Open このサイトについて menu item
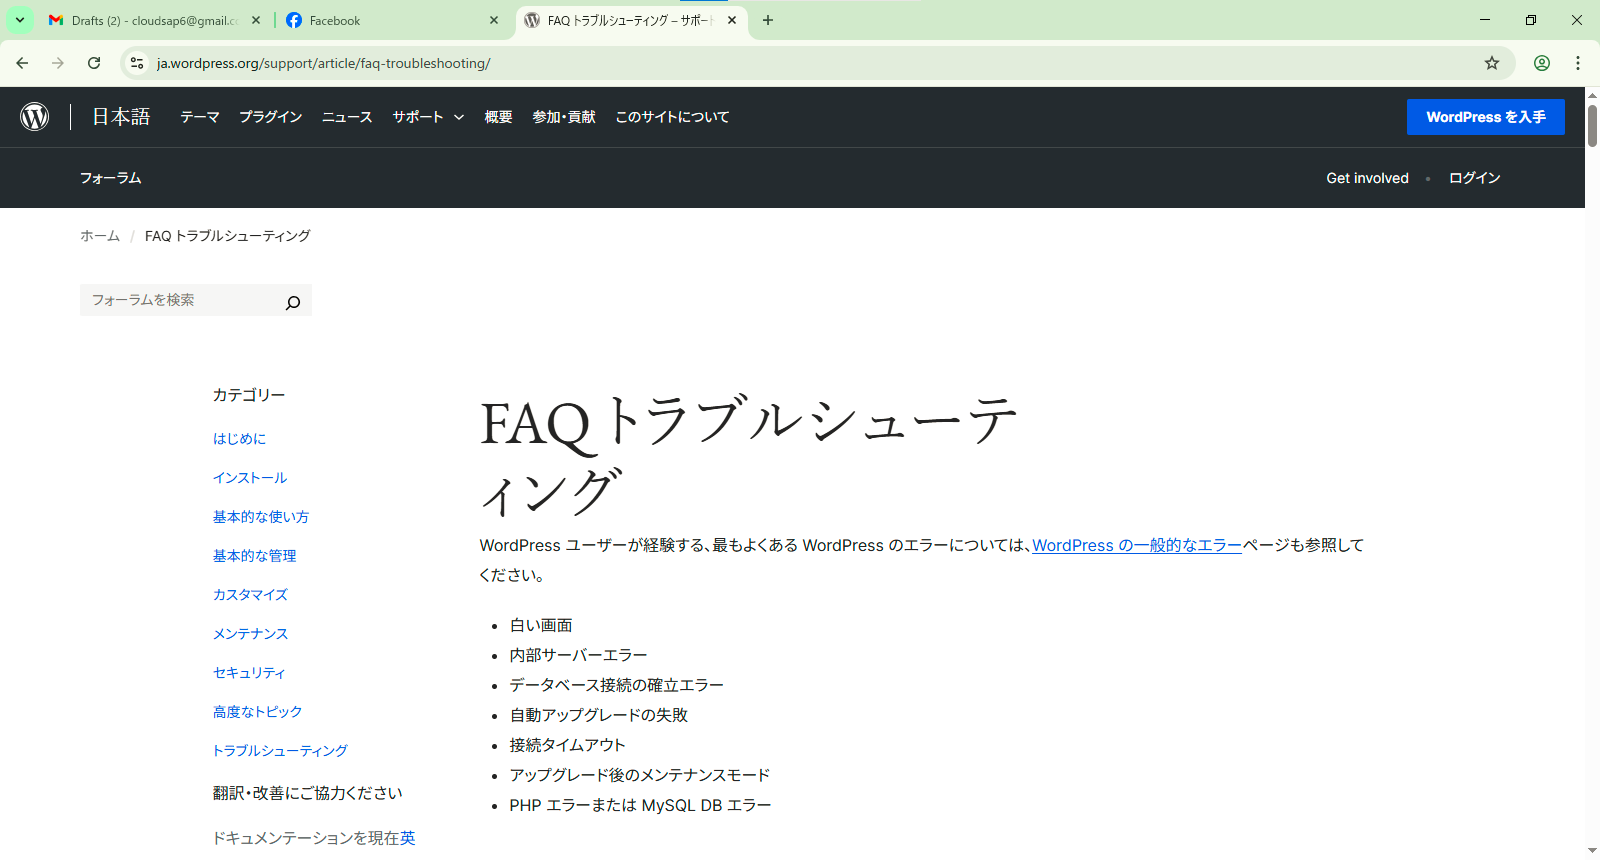1600x860 pixels. tap(672, 117)
